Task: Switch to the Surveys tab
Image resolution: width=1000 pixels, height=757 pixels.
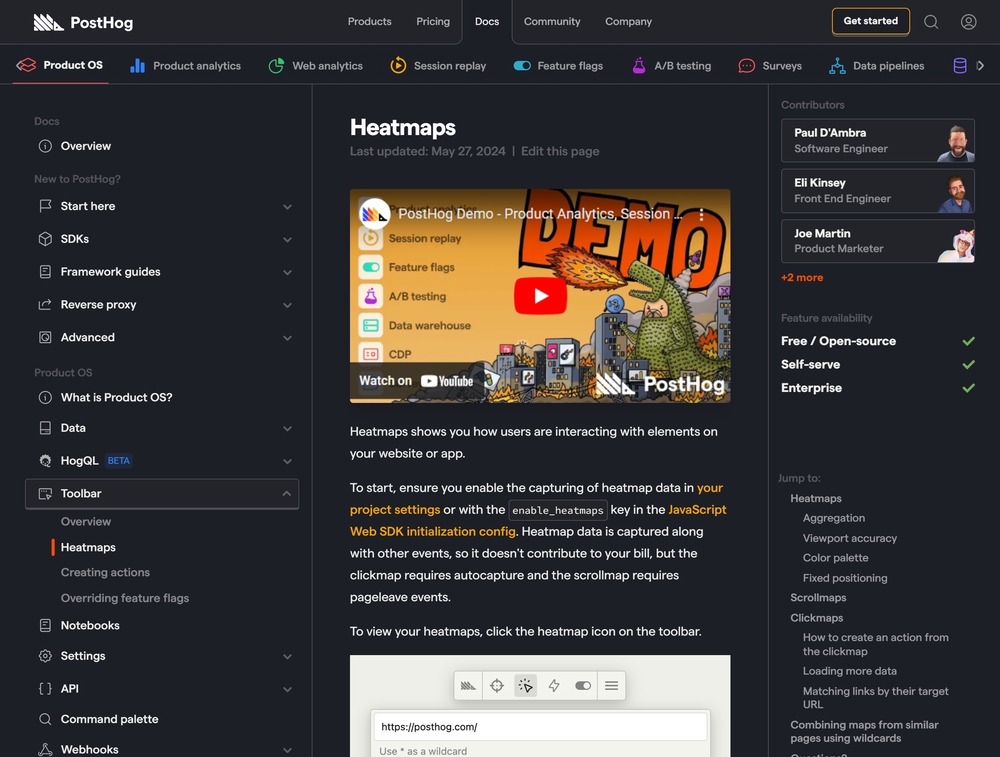Action: (770, 66)
